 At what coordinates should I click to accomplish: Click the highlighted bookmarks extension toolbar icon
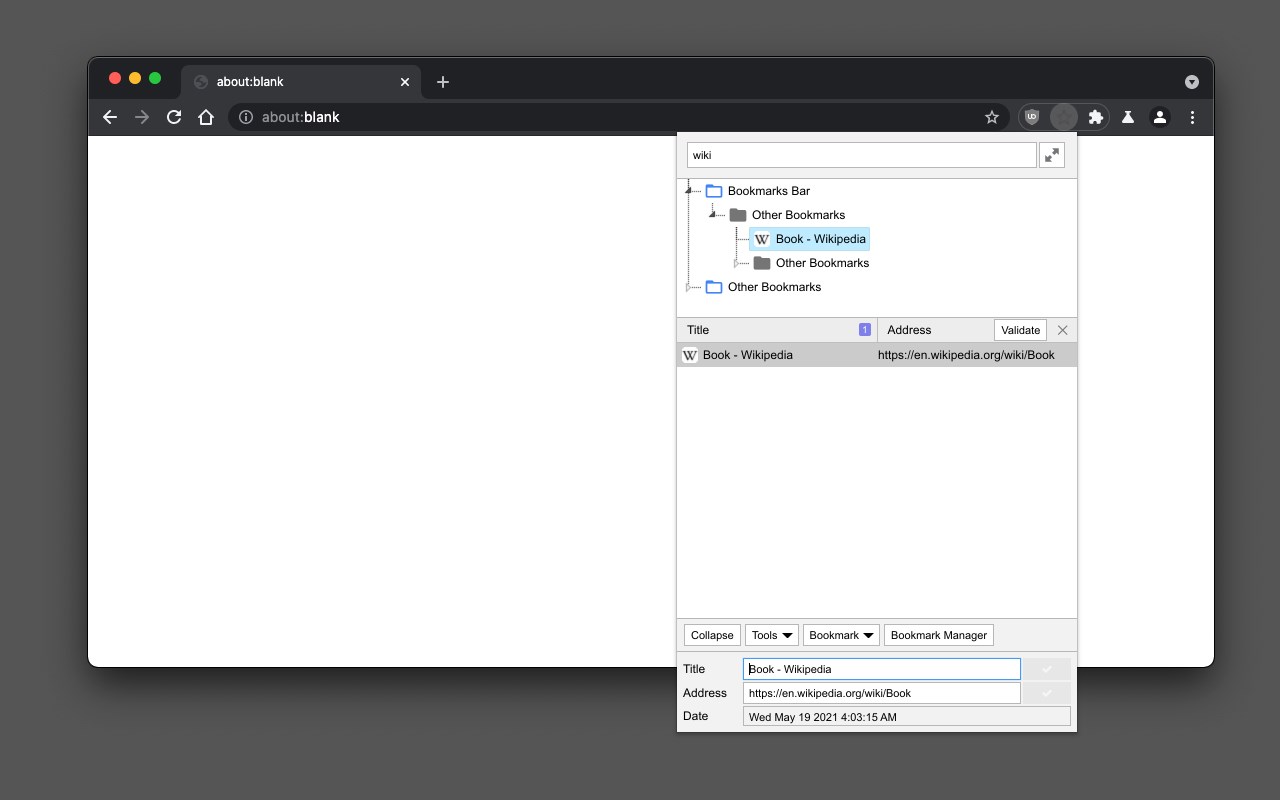pos(1064,117)
